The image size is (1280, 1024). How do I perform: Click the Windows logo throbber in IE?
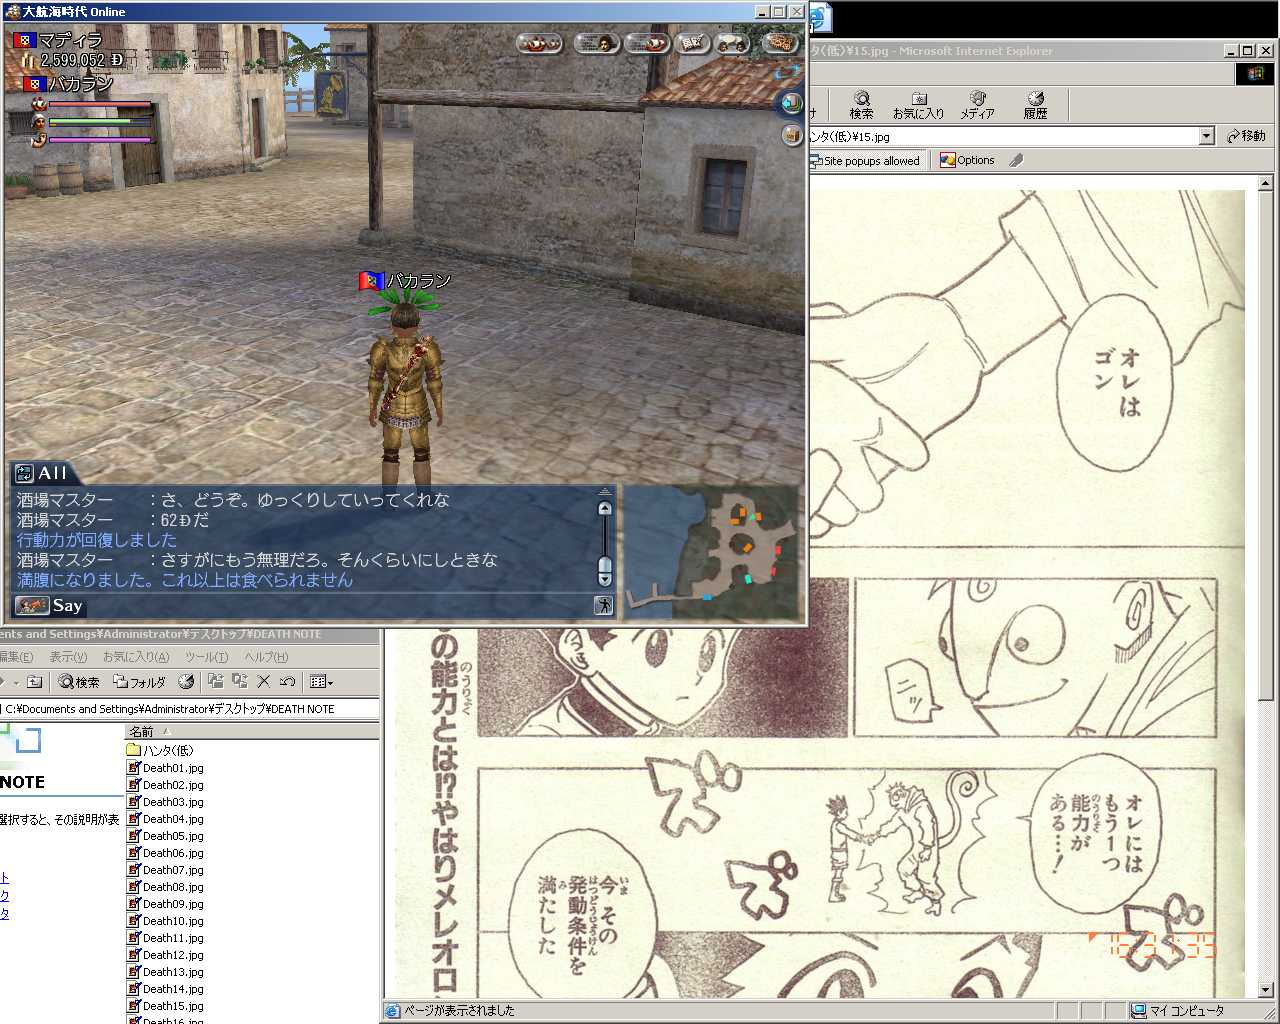[1255, 73]
